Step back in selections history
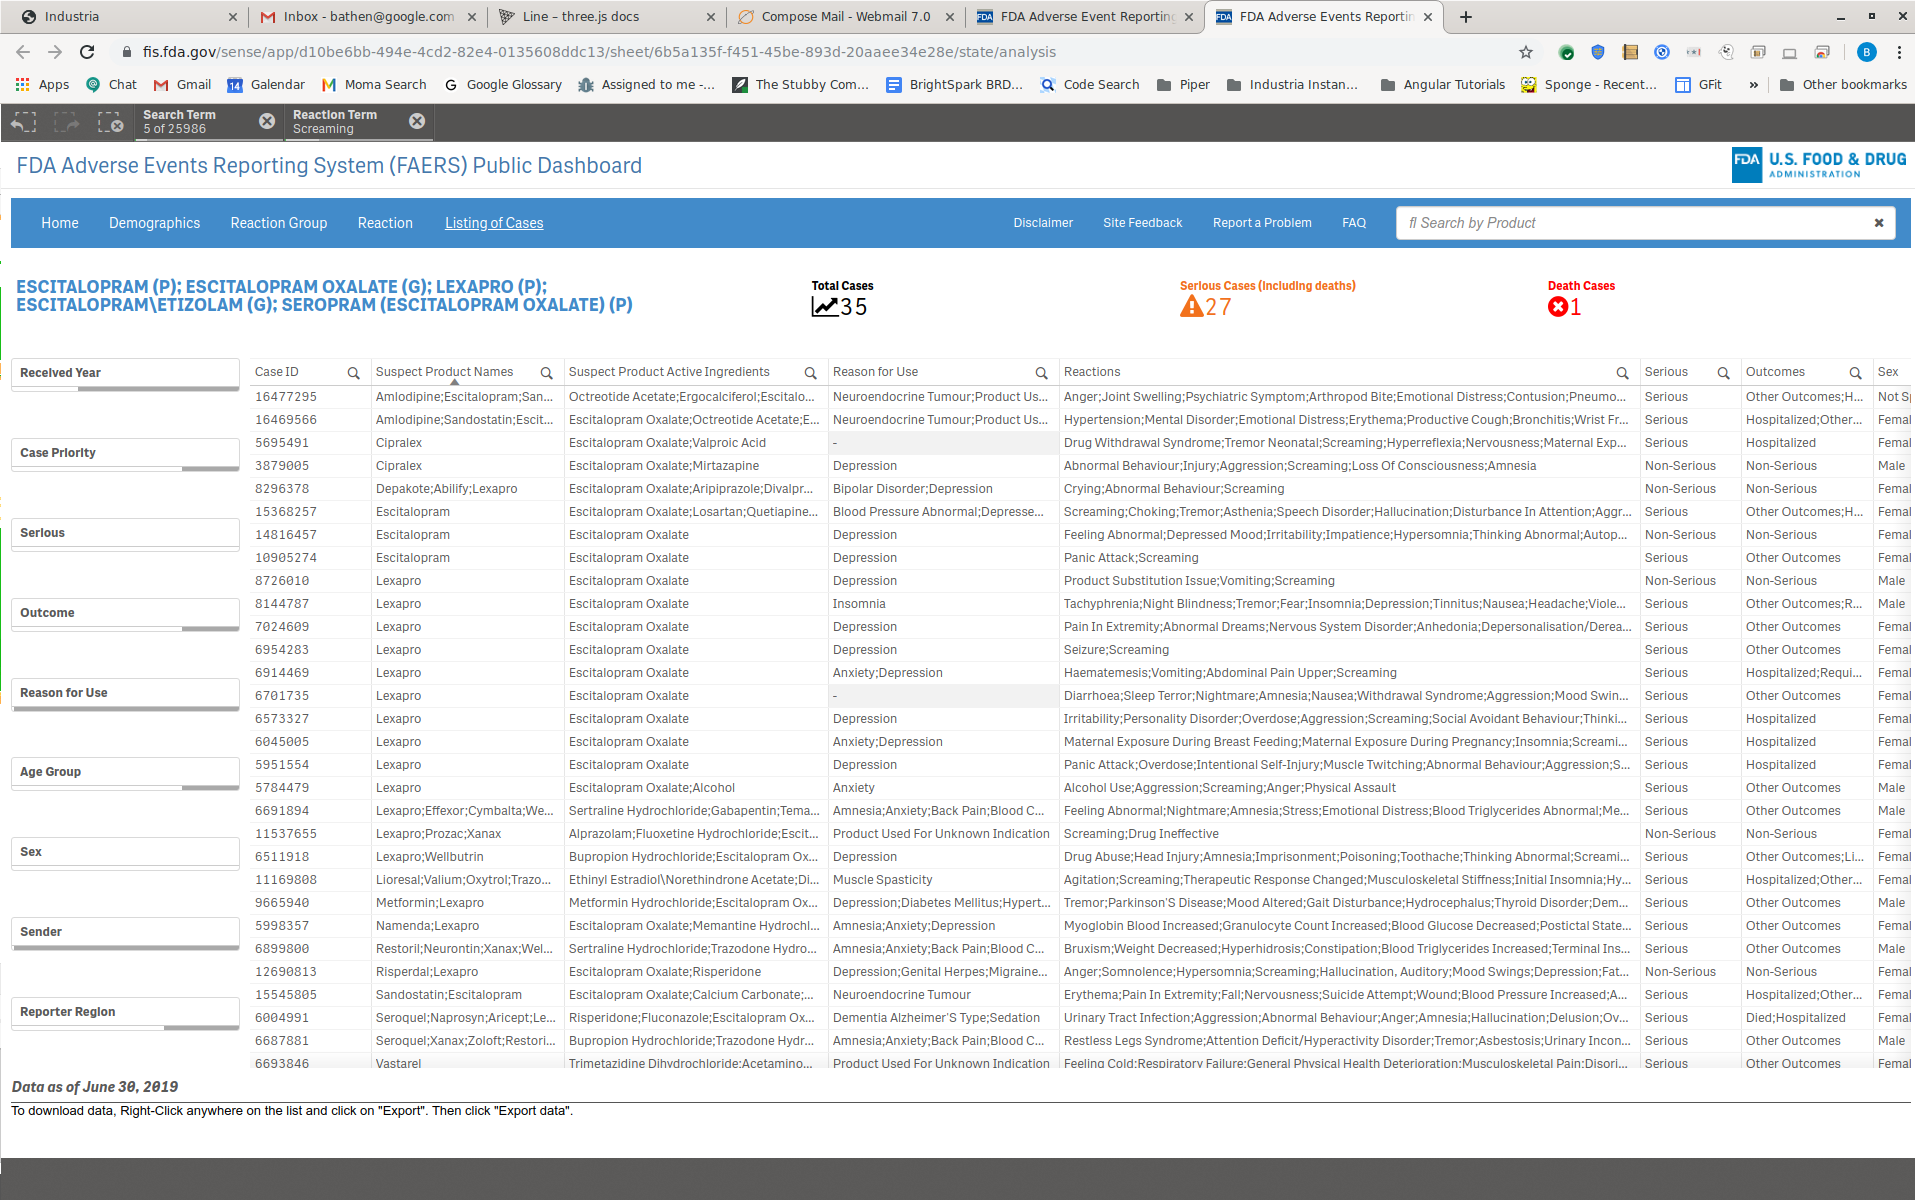Image resolution: width=1915 pixels, height=1200 pixels. tap(24, 122)
